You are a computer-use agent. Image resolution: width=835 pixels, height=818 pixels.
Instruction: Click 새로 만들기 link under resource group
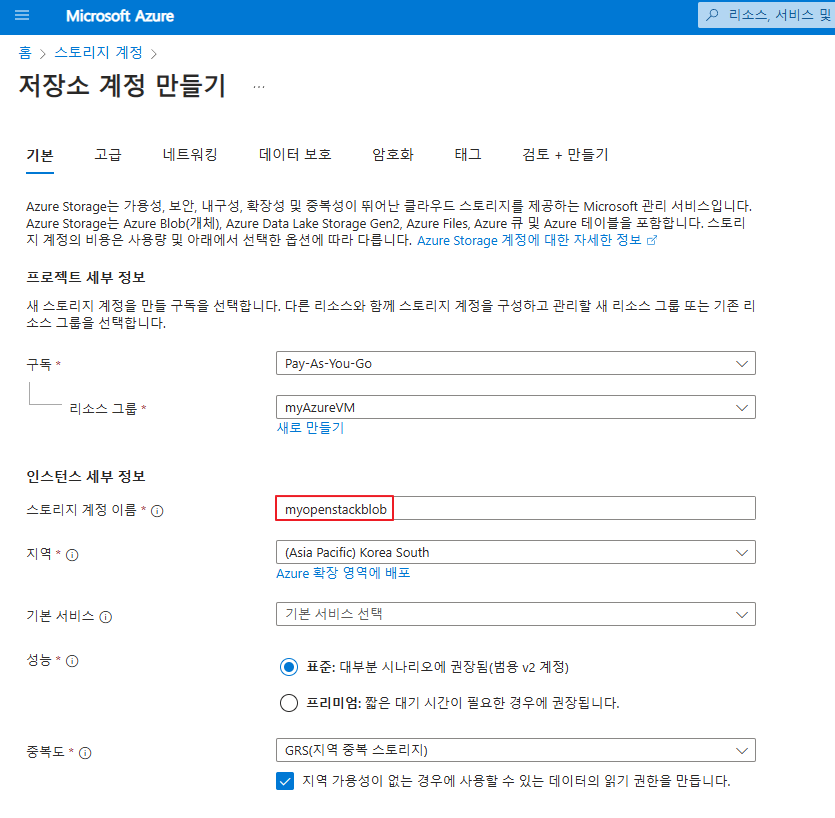[x=310, y=428]
